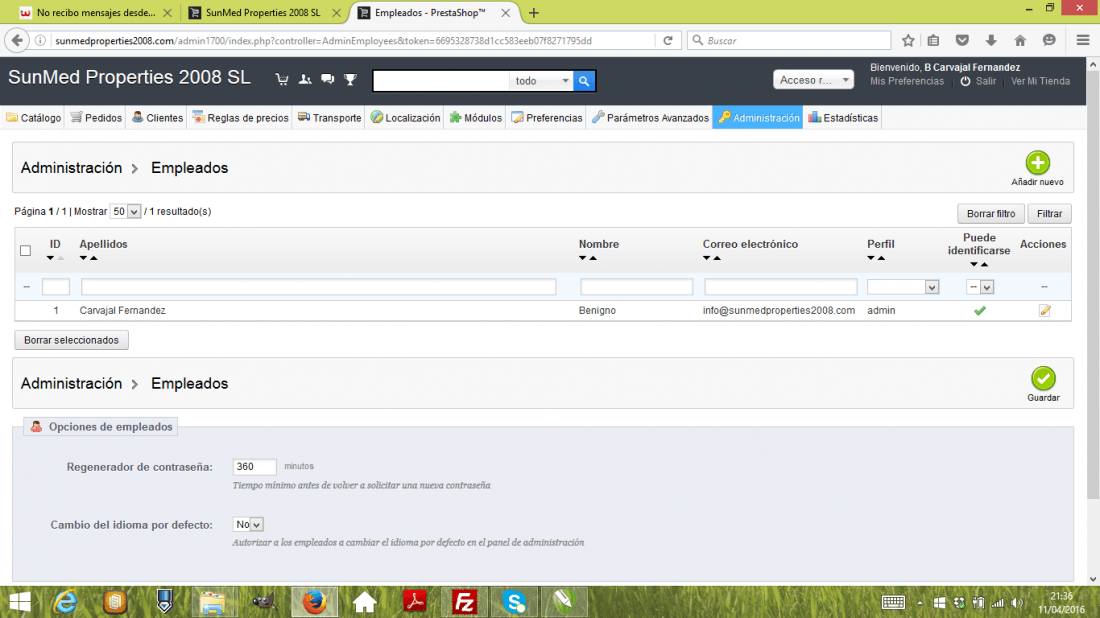
Task: Open the Ver Mi Tienda link
Action: point(1040,81)
